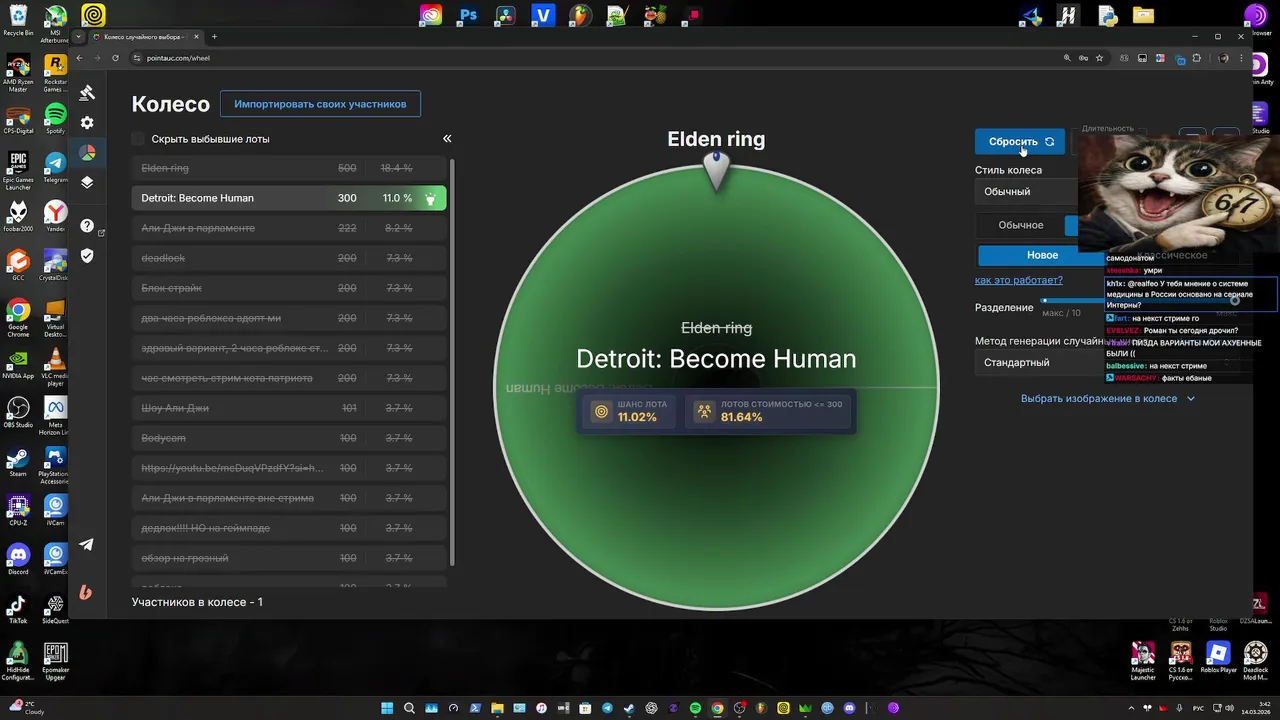Open the auction gavel page in sidebar
Image resolution: width=1280 pixels, height=720 pixels.
87,92
